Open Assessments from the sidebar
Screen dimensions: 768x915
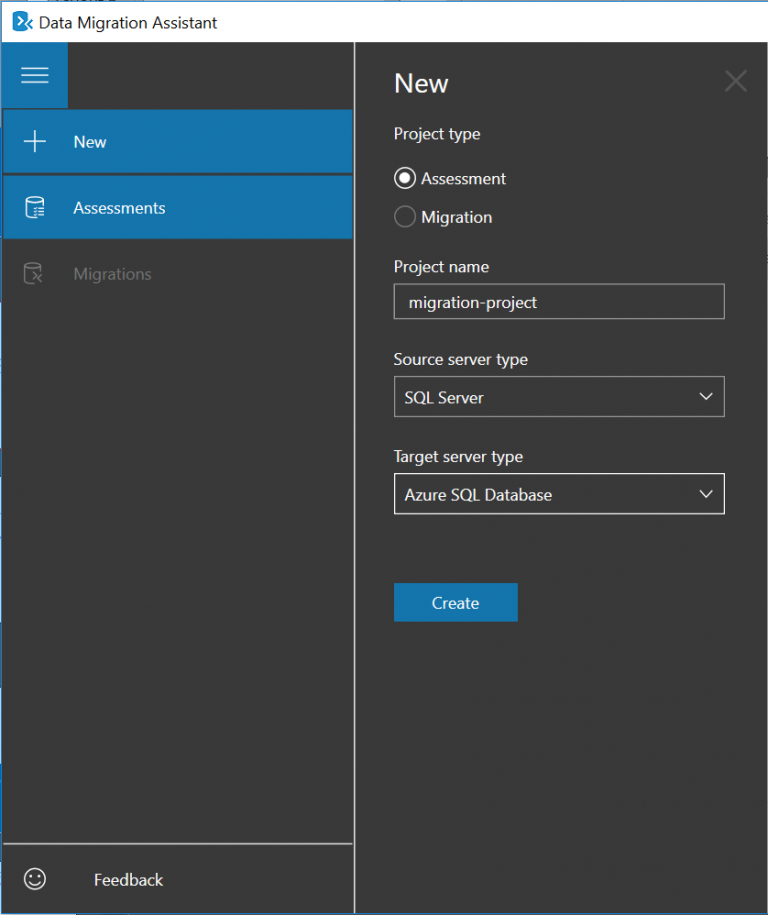tap(119, 207)
